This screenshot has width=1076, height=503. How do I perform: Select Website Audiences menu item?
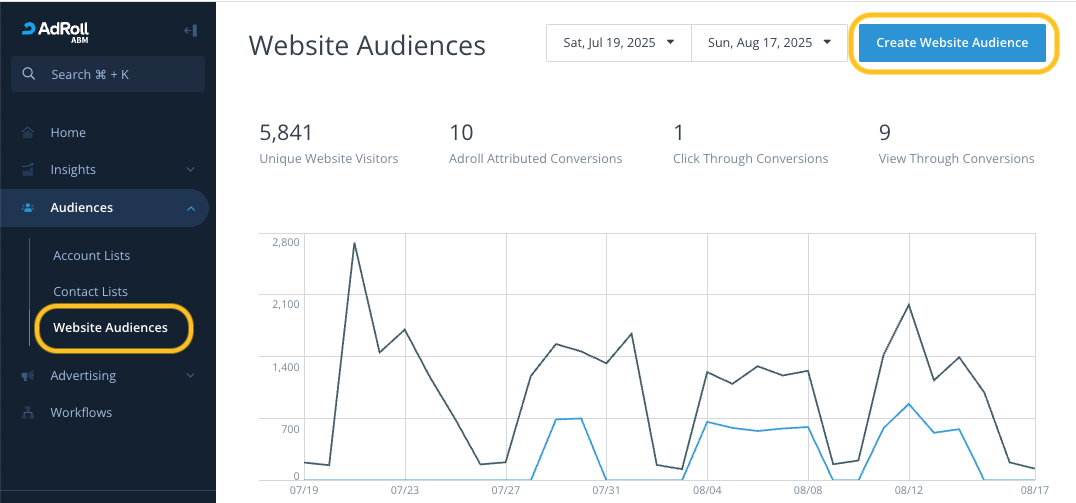click(x=110, y=328)
